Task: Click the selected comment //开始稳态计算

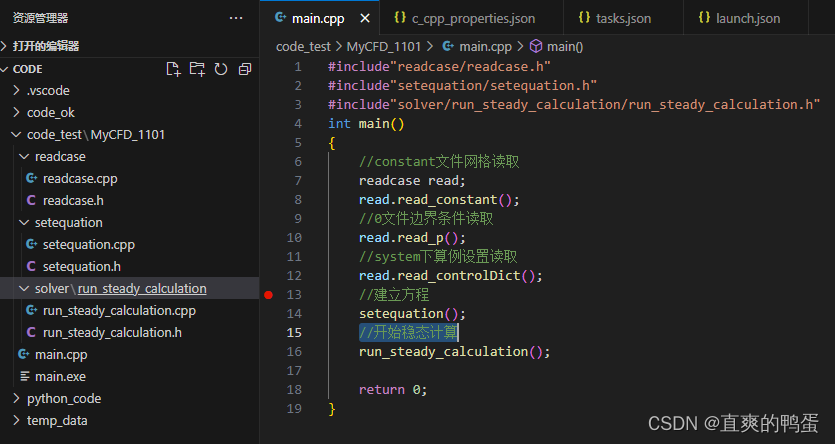Action: tap(408, 333)
